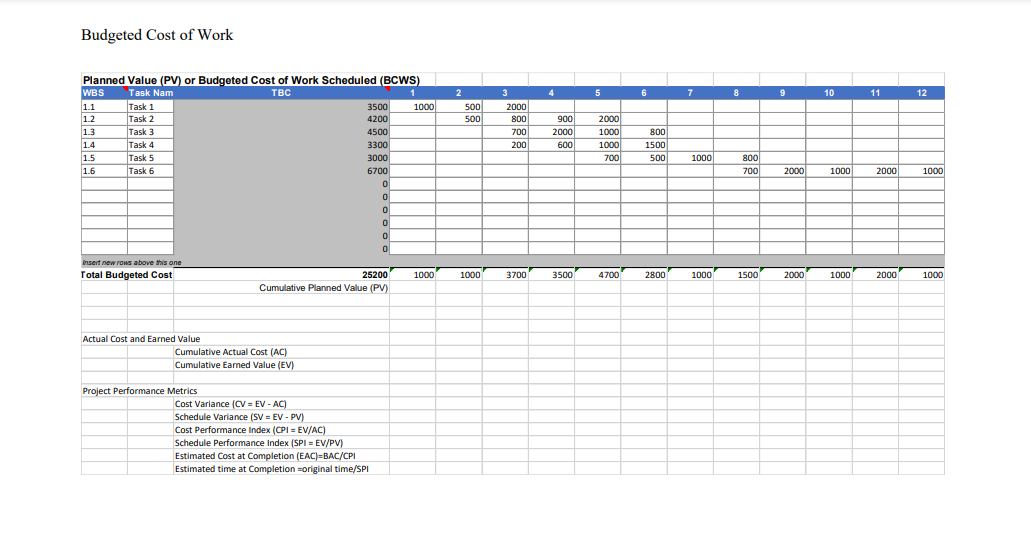Image resolution: width=1031 pixels, height=546 pixels.
Task: Click the 'Insert new rows above this one' note
Action: point(132,262)
